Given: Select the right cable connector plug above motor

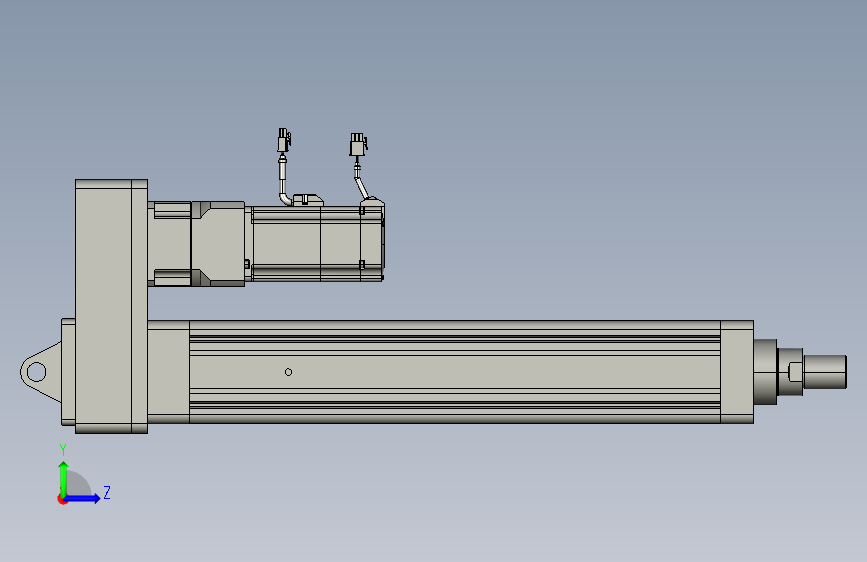Looking at the screenshot, I should [x=358, y=144].
